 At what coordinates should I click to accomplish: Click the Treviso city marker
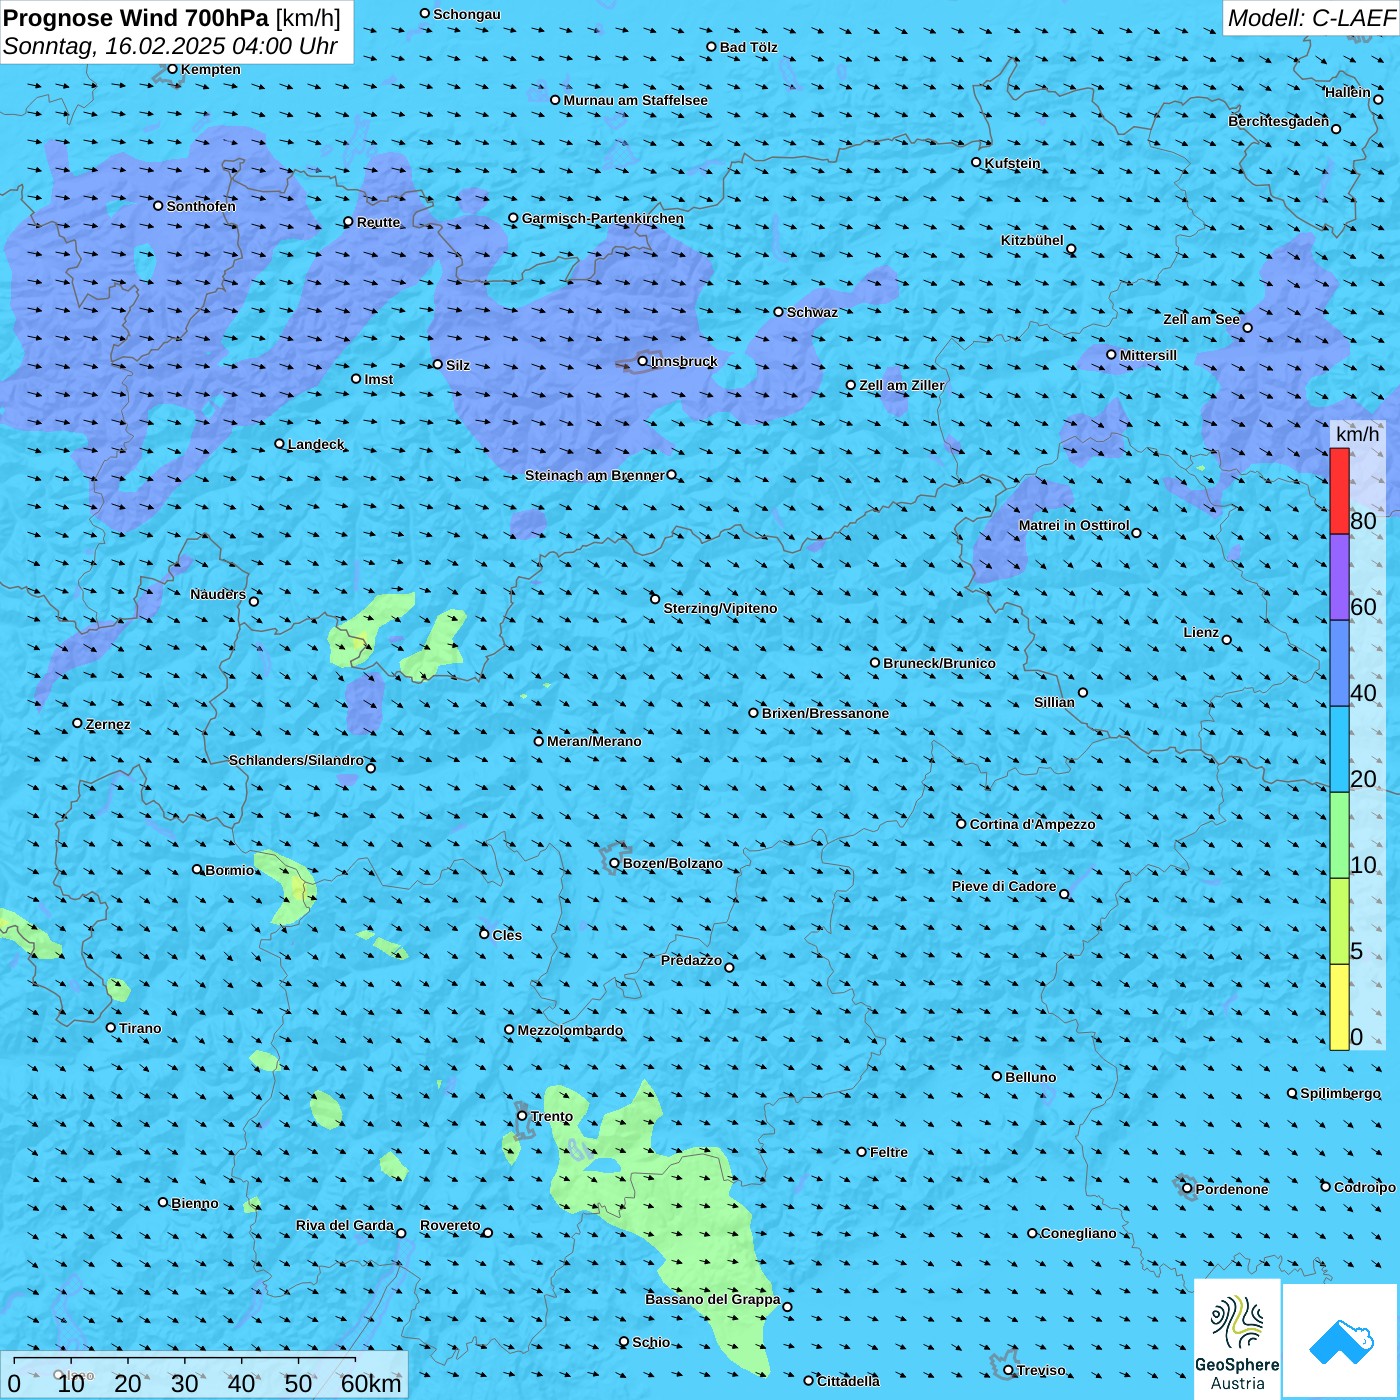[x=1008, y=1370]
